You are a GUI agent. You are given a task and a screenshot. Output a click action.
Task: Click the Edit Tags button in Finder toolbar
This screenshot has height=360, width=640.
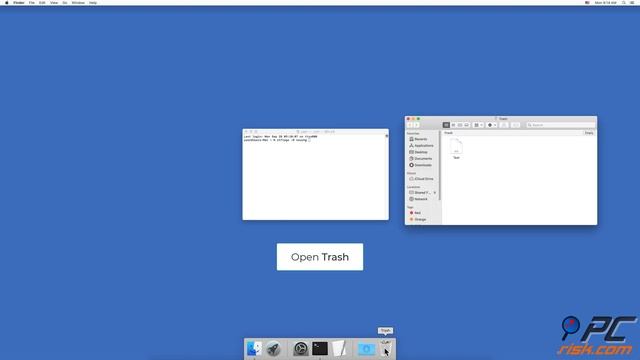(516, 125)
